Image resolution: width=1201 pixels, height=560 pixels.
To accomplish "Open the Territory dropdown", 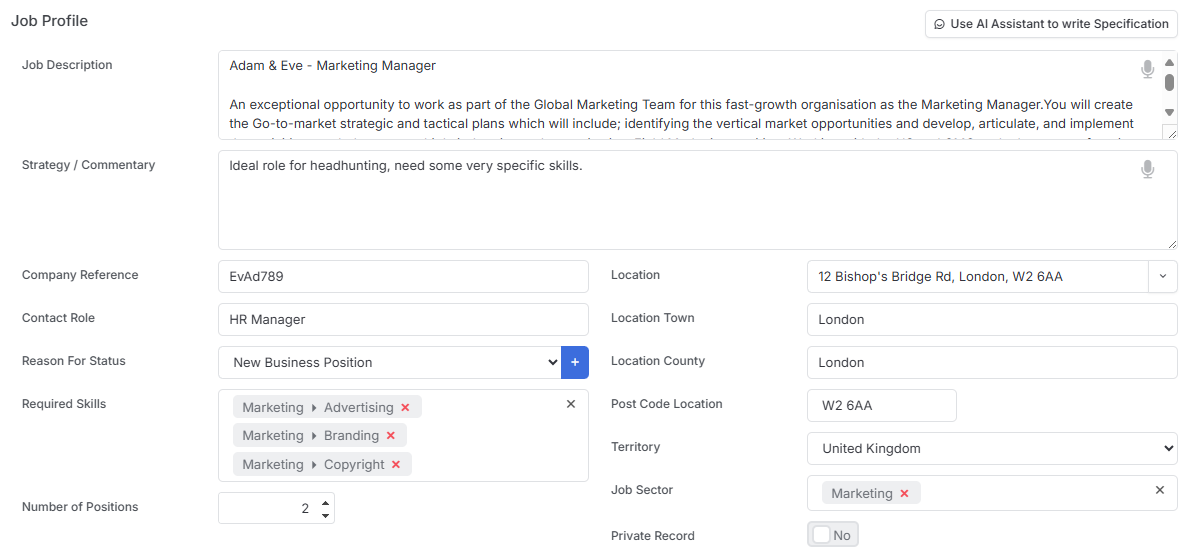I will (992, 448).
